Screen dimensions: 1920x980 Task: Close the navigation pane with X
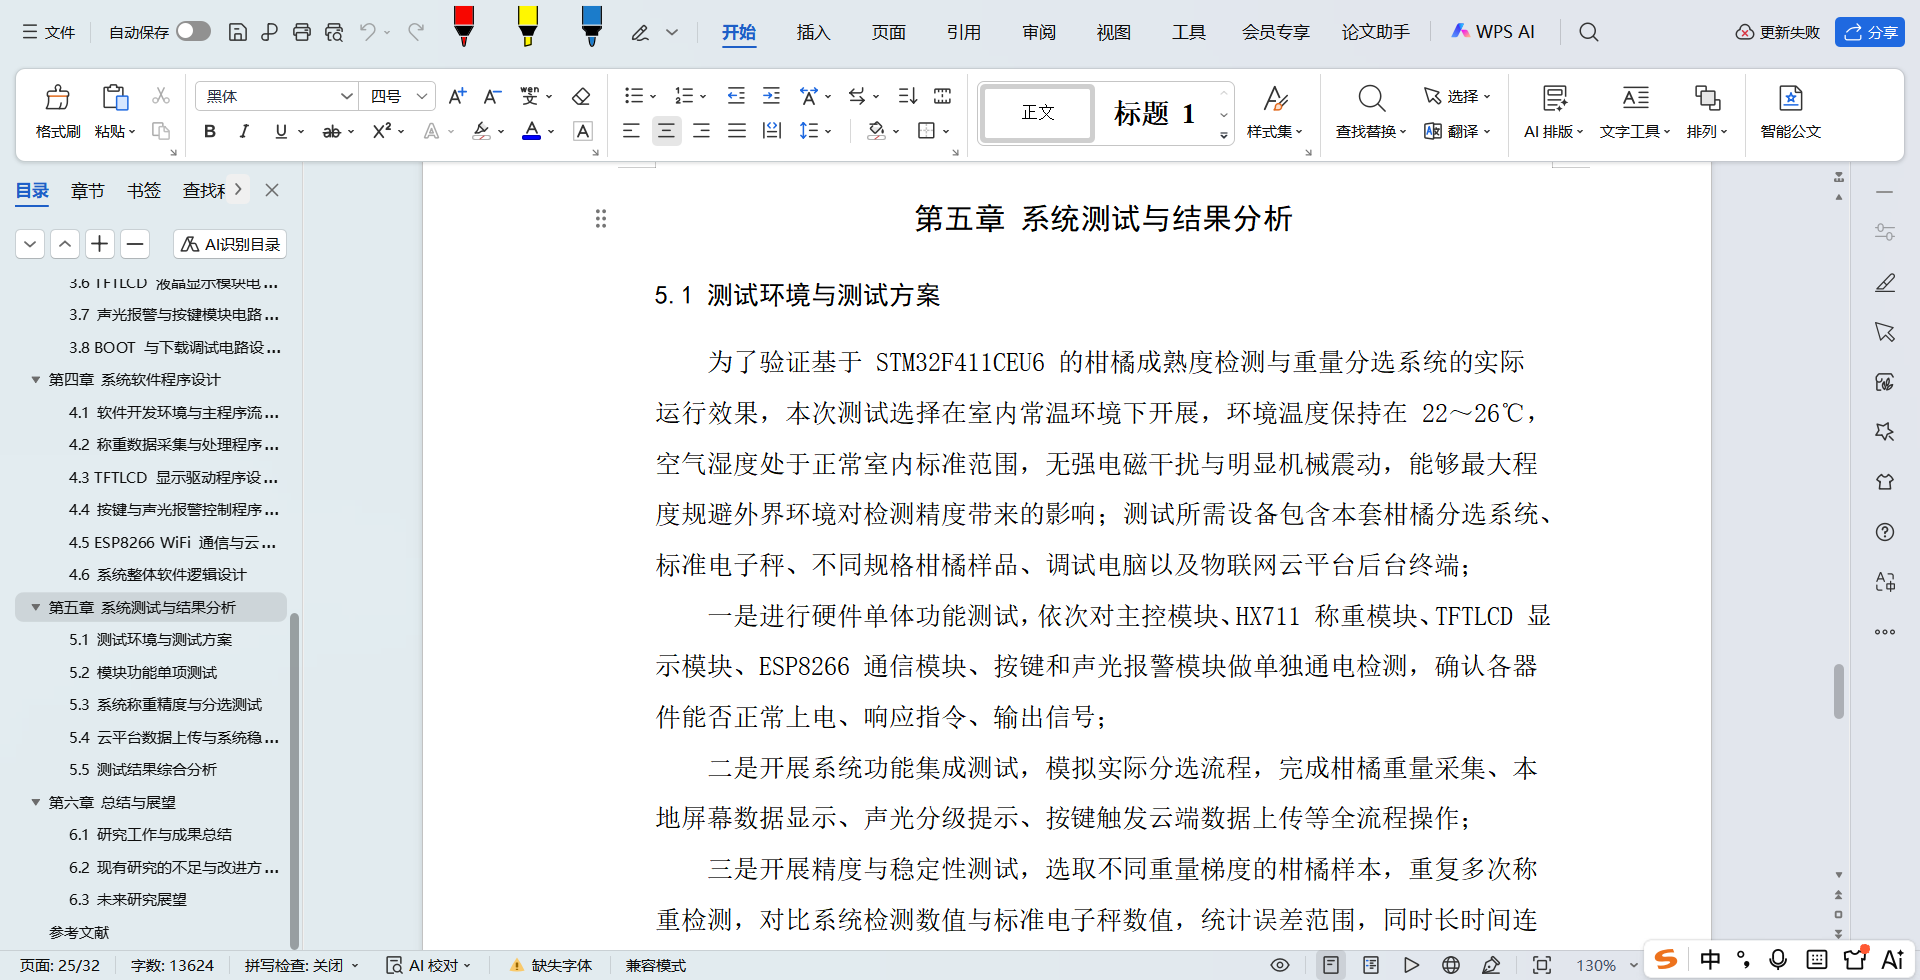(x=272, y=190)
